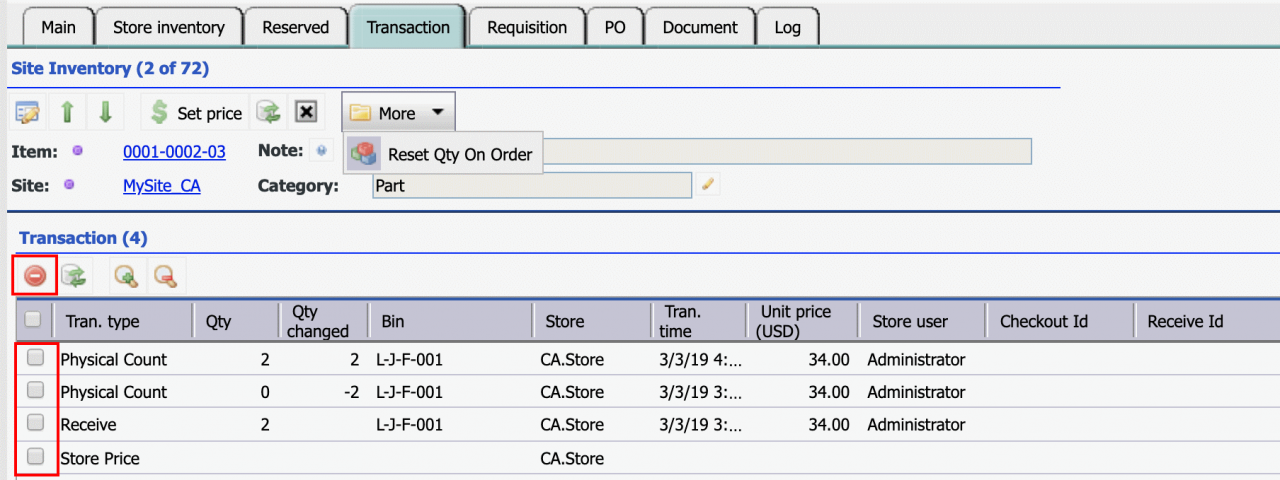The image size is (1280, 480).
Task: Click the CA.Store cell in Store Price row
Action: [572, 459]
